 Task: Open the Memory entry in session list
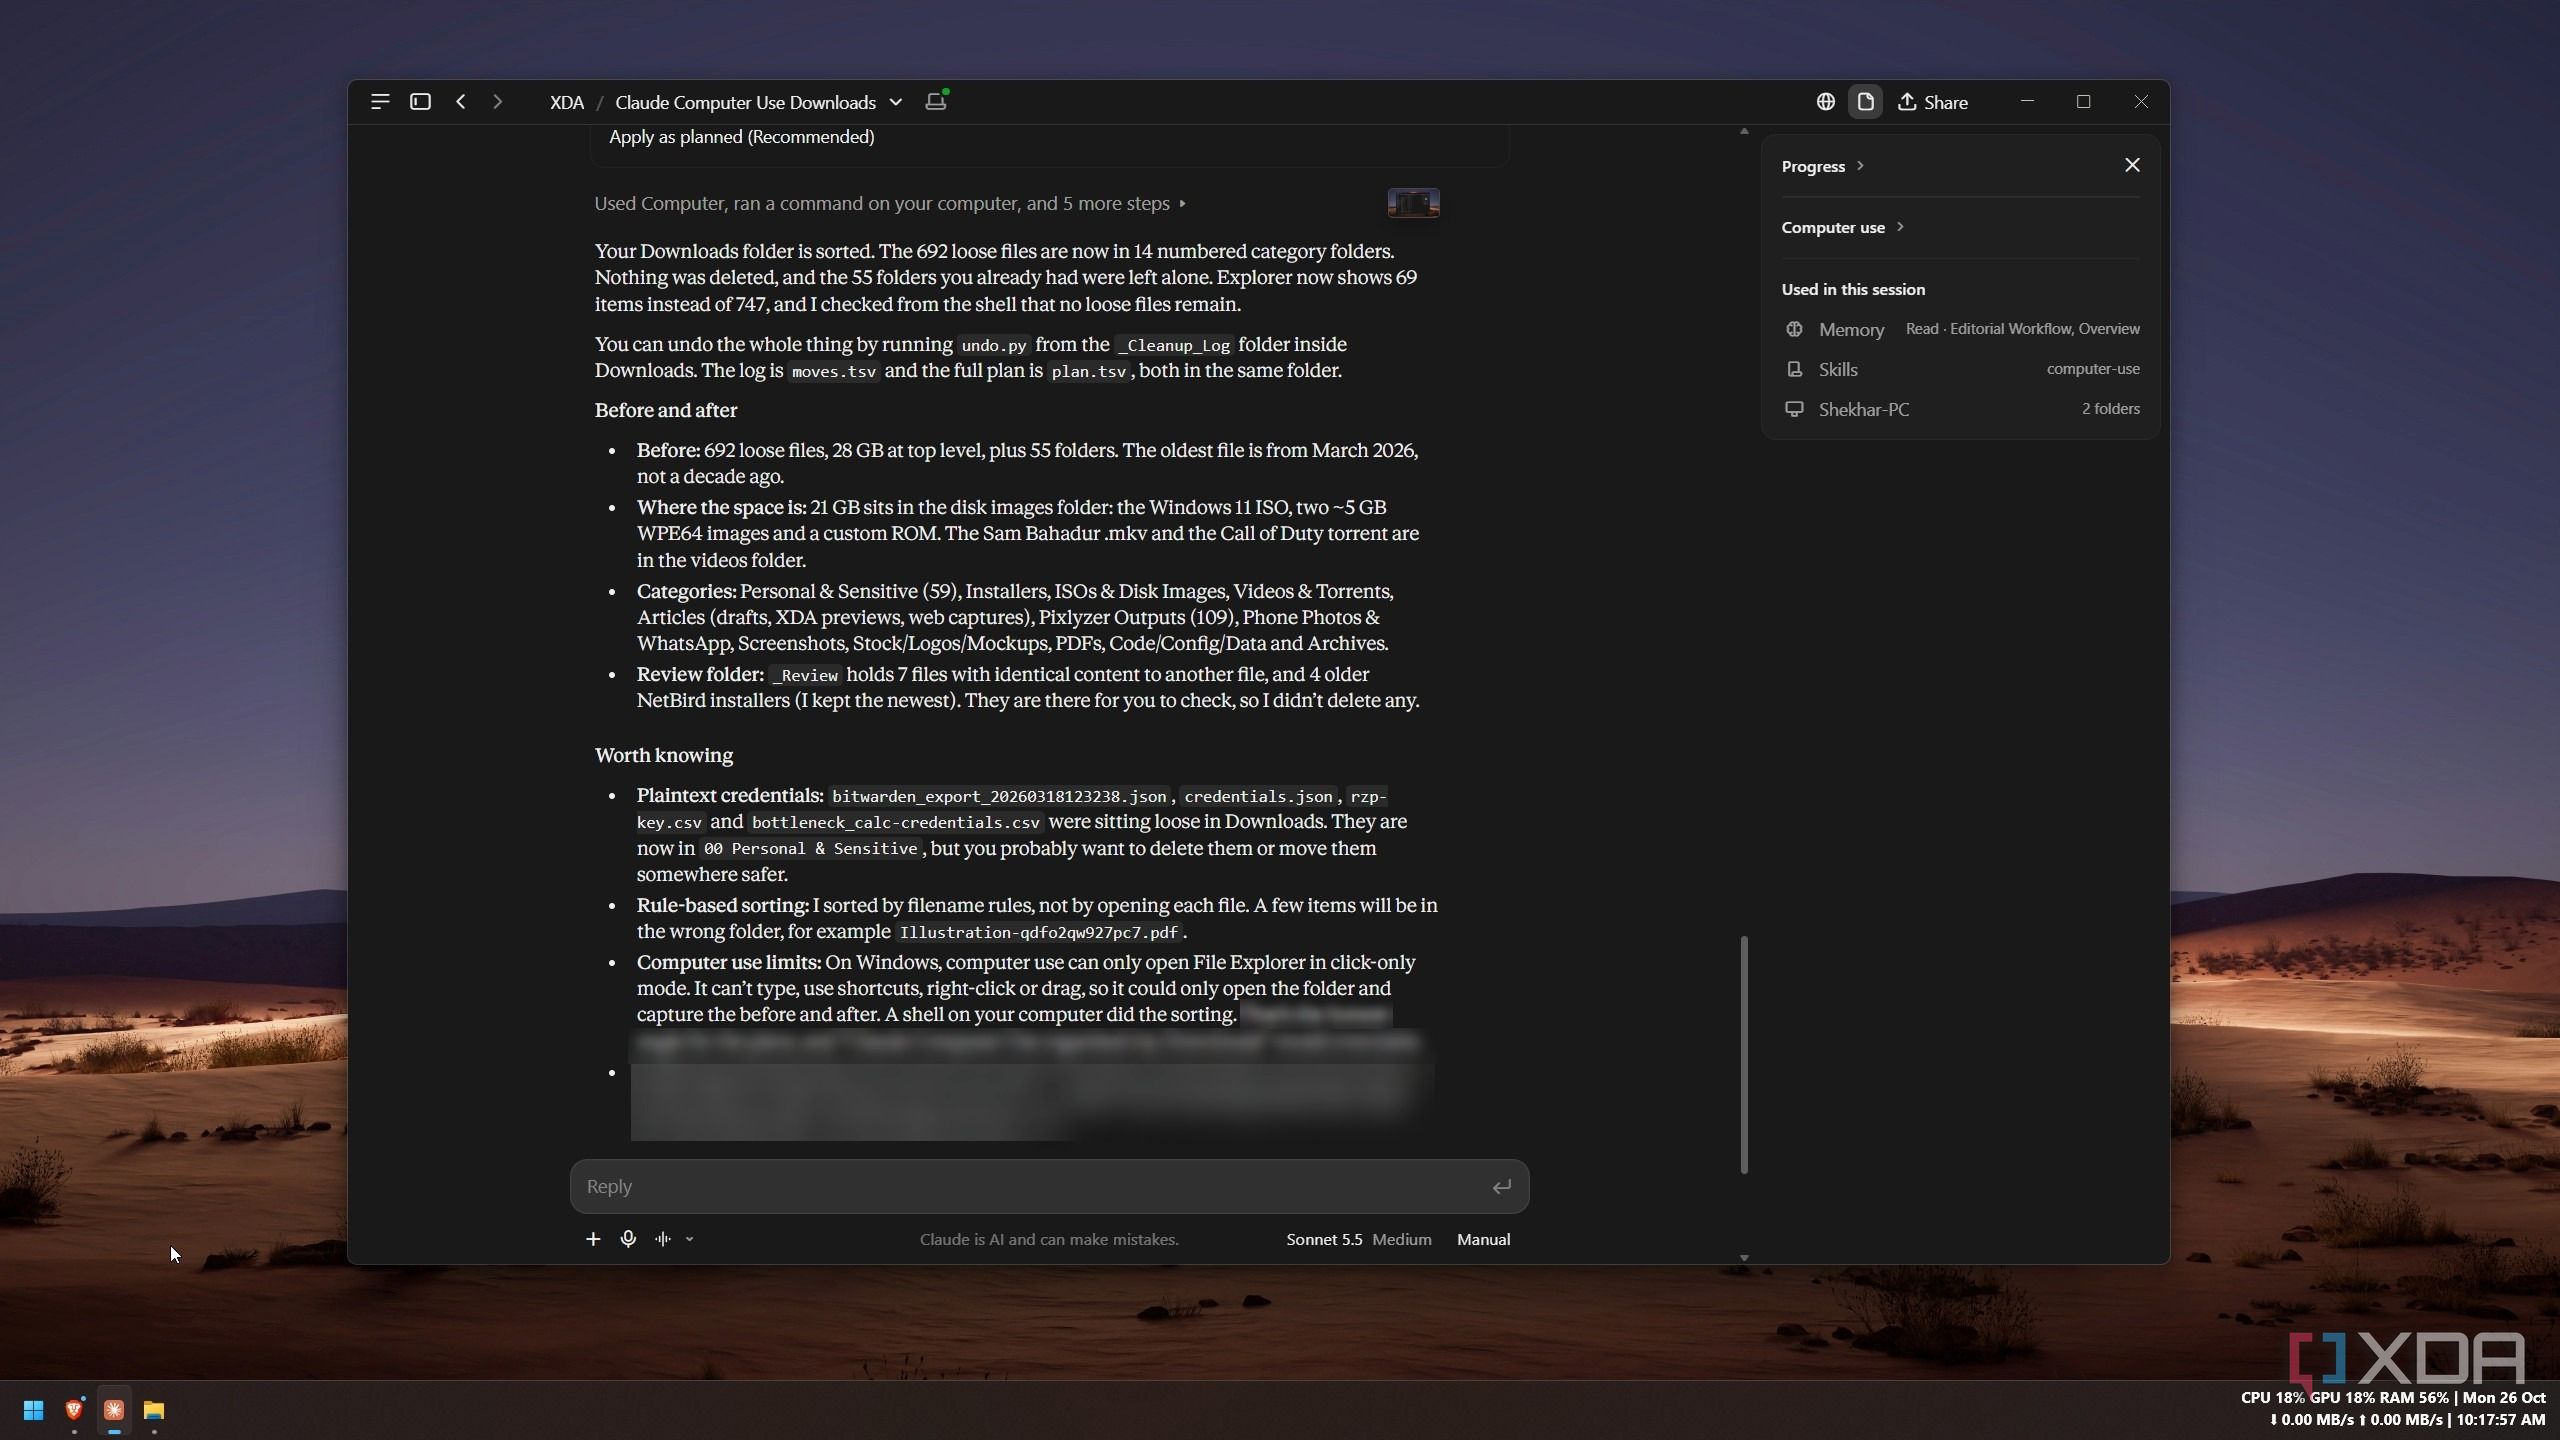pos(1961,329)
